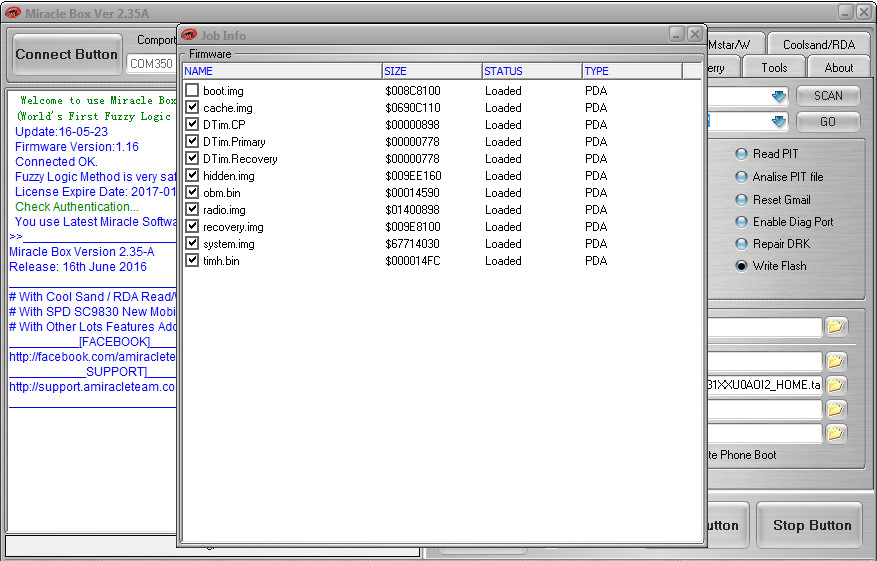Check the boot.img checkbox

tap(192, 90)
